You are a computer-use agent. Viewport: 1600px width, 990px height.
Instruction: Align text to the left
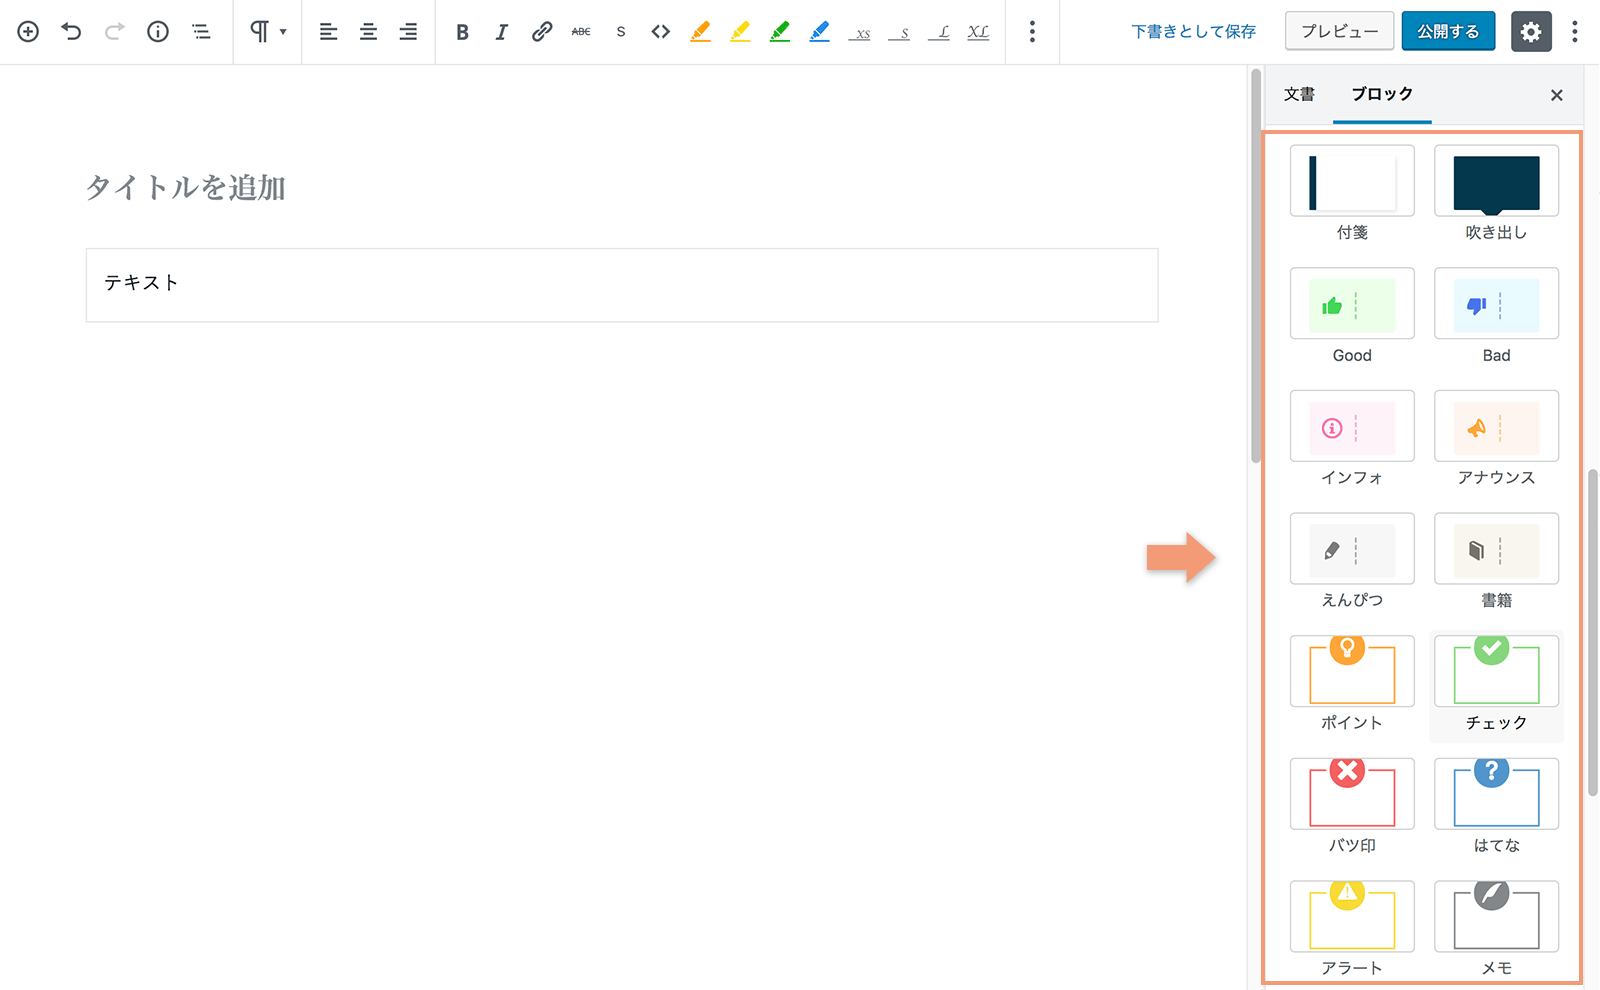328,32
